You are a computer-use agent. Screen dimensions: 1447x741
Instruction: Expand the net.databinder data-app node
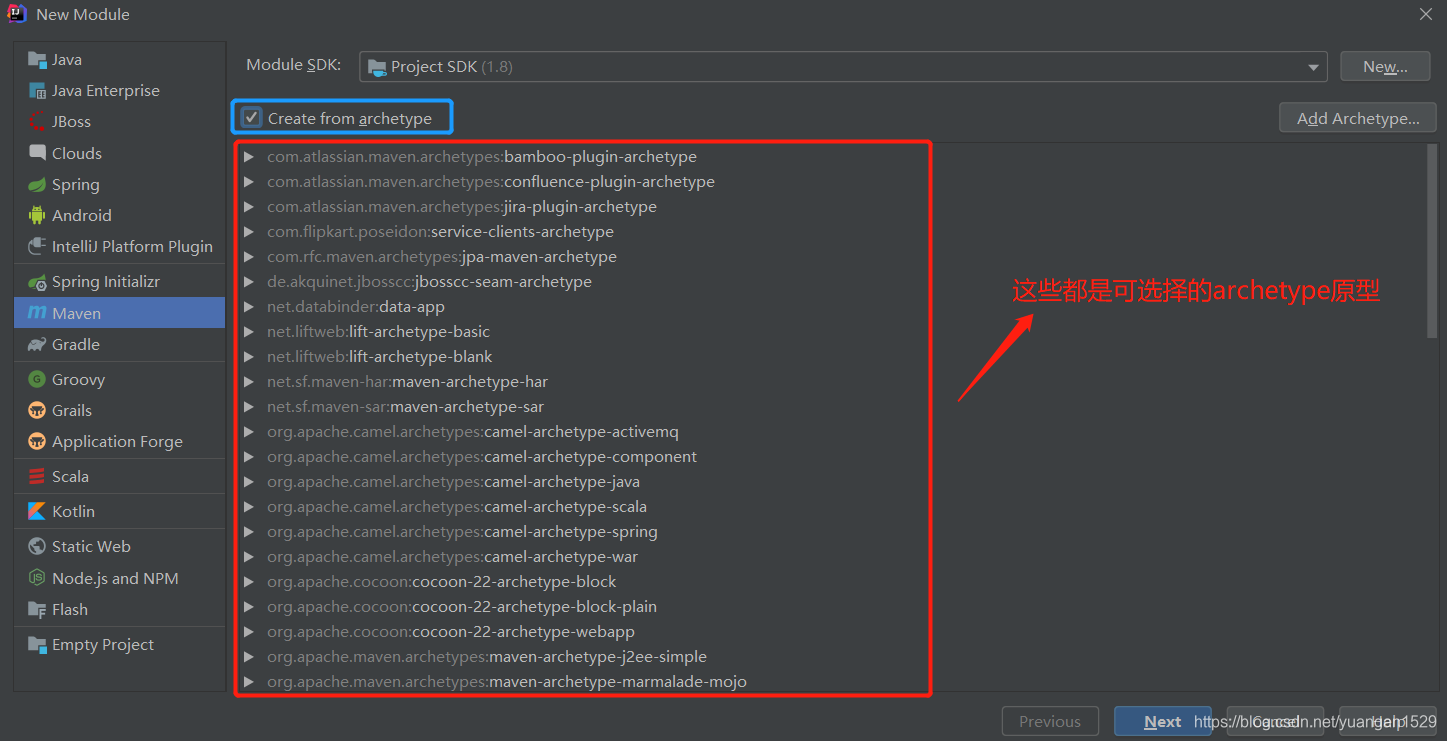[x=248, y=307]
